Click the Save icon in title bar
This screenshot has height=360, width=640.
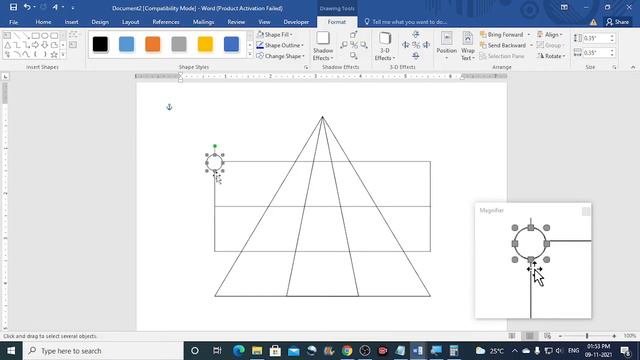[x=13, y=7]
